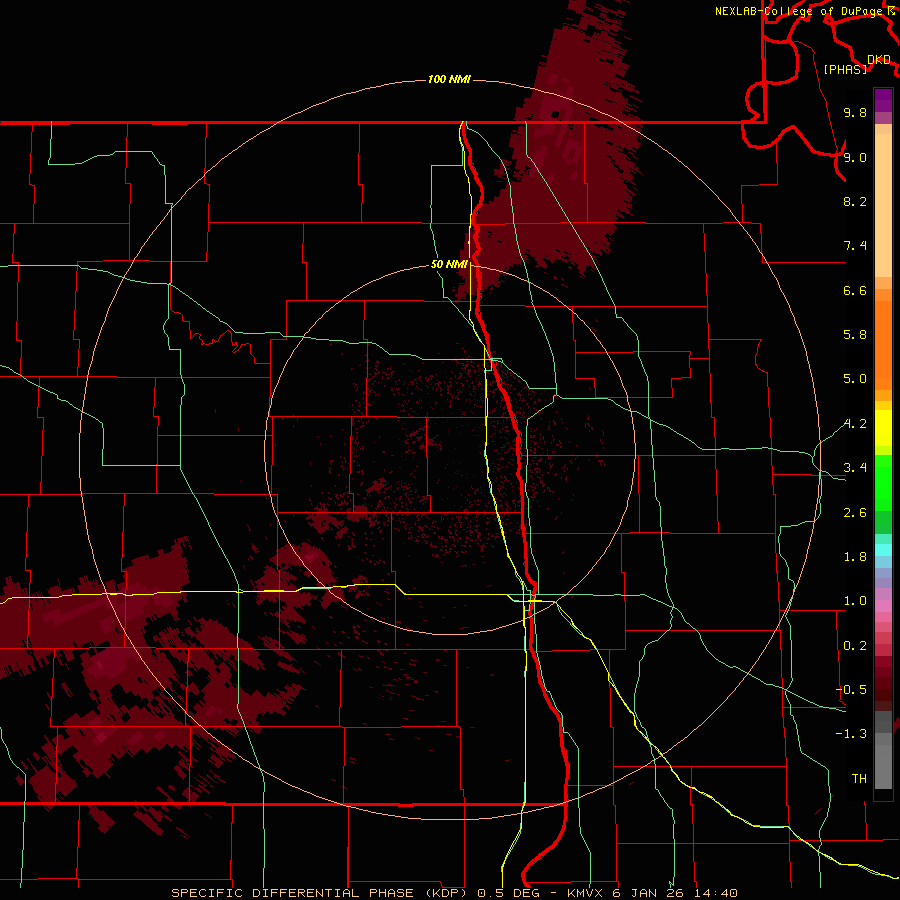Viewport: 900px width, 900px height.
Task: Pick the light peach segment of color bar
Action: click(883, 205)
